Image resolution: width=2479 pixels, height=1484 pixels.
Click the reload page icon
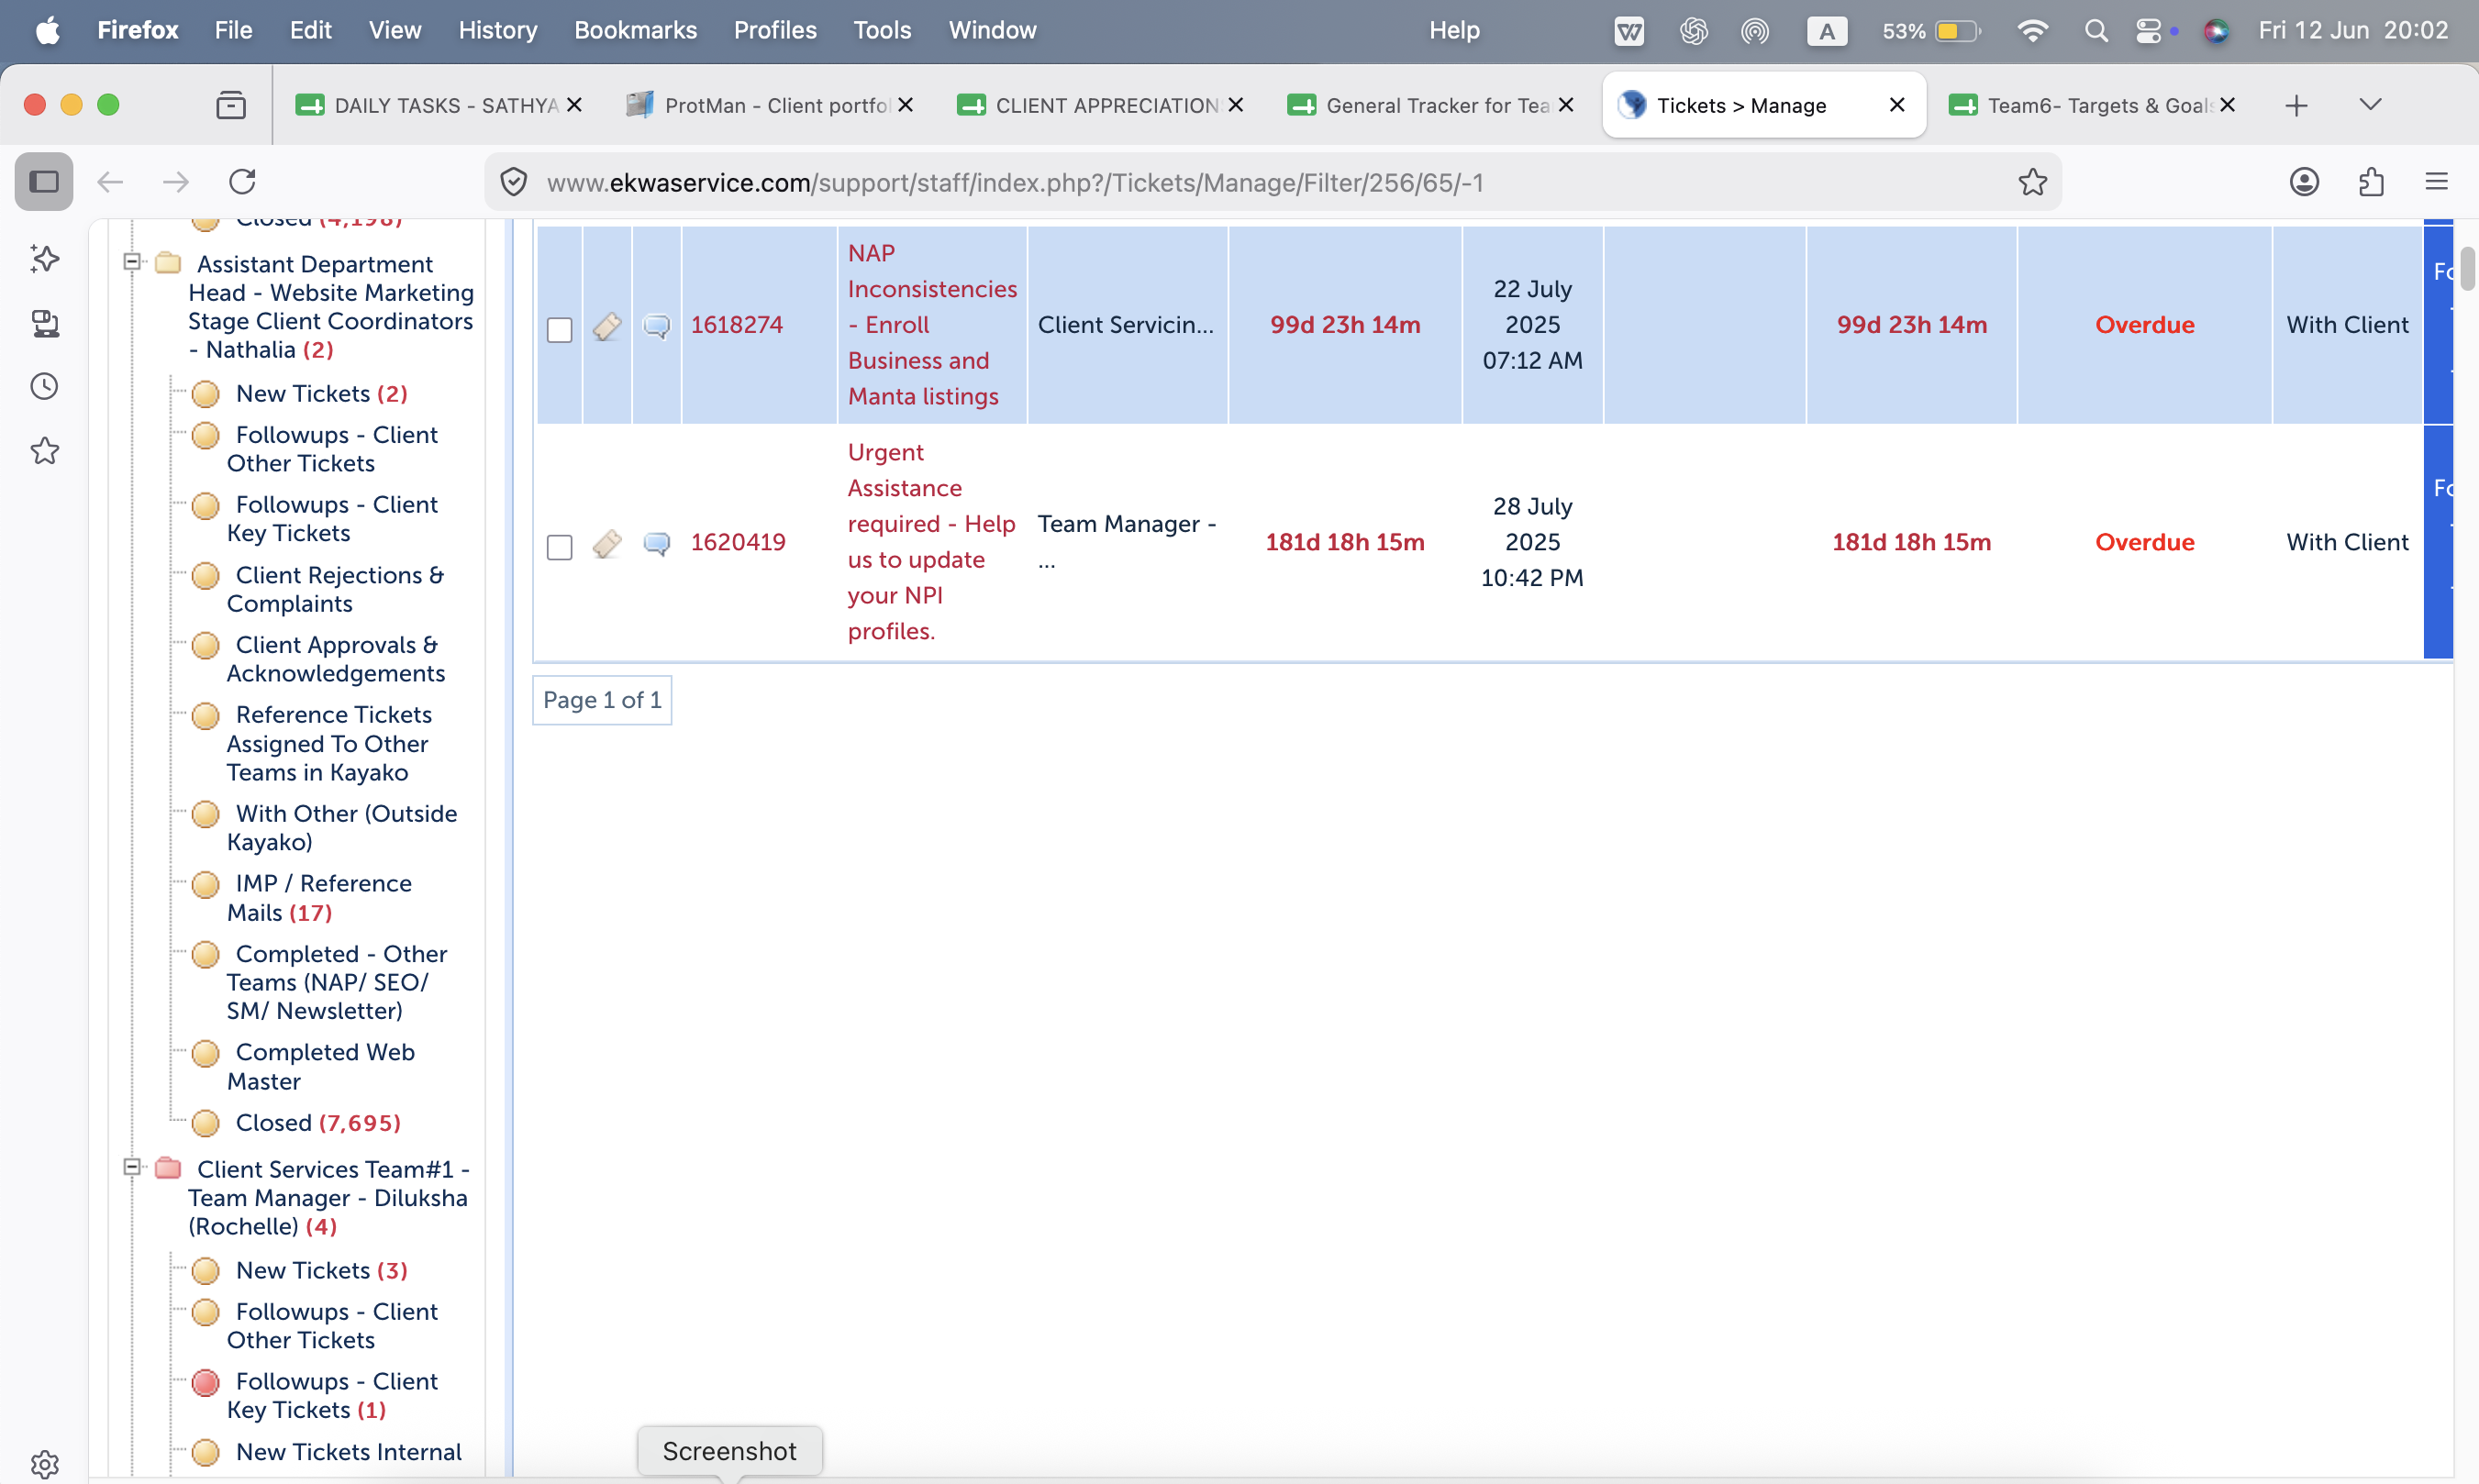[243, 182]
